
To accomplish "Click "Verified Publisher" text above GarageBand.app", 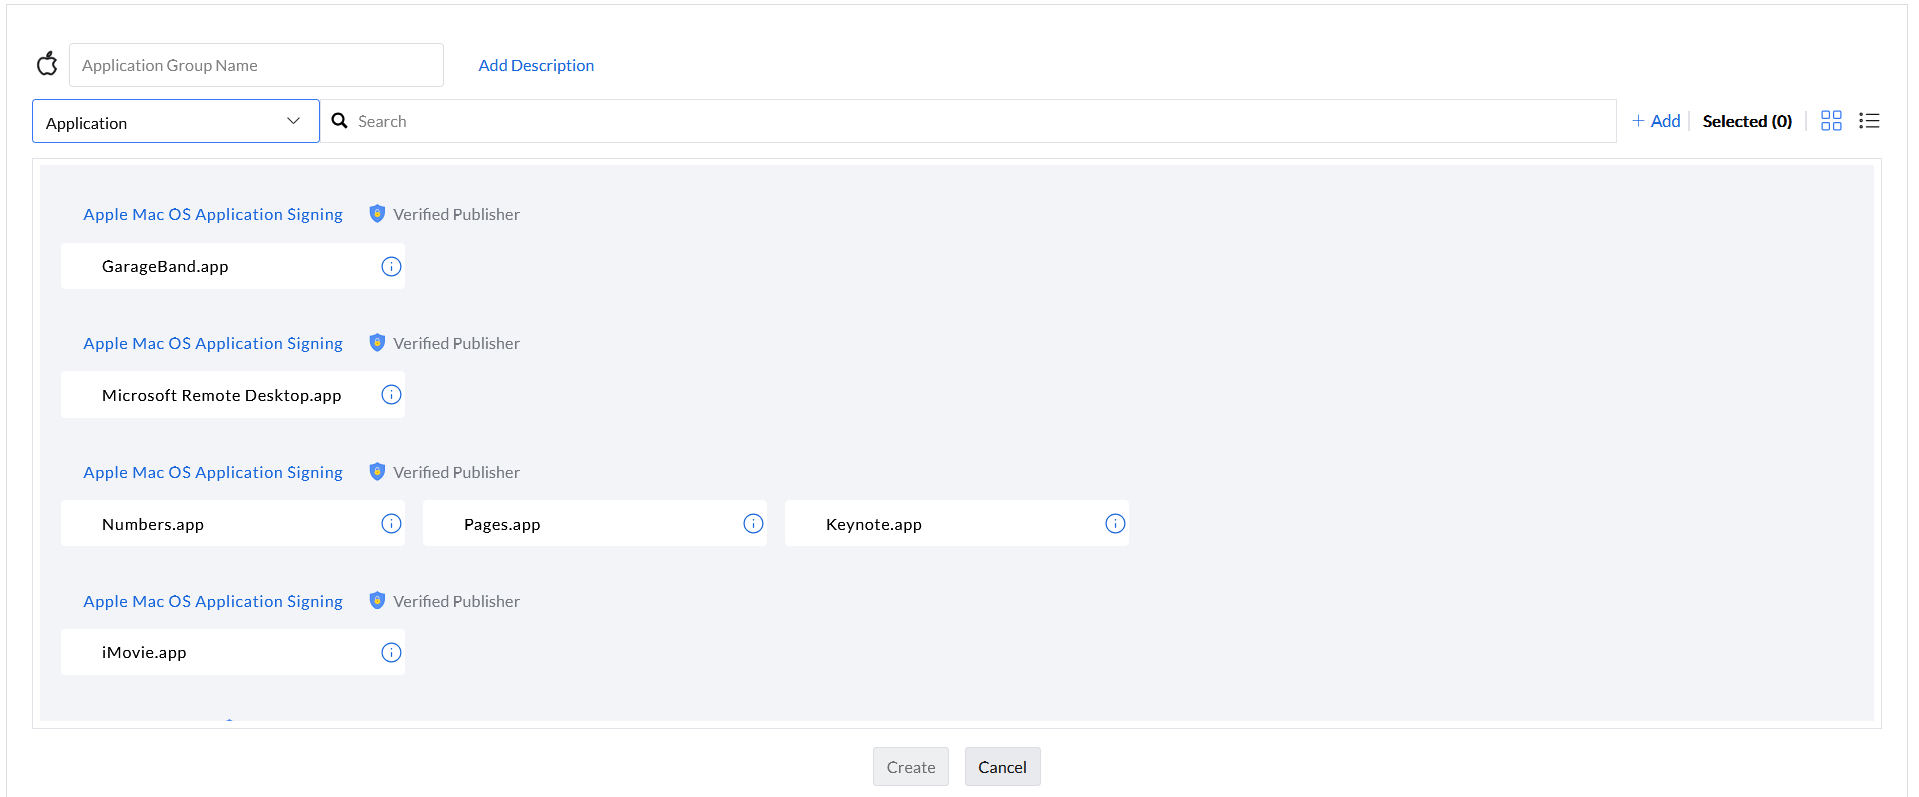I will click(456, 214).
